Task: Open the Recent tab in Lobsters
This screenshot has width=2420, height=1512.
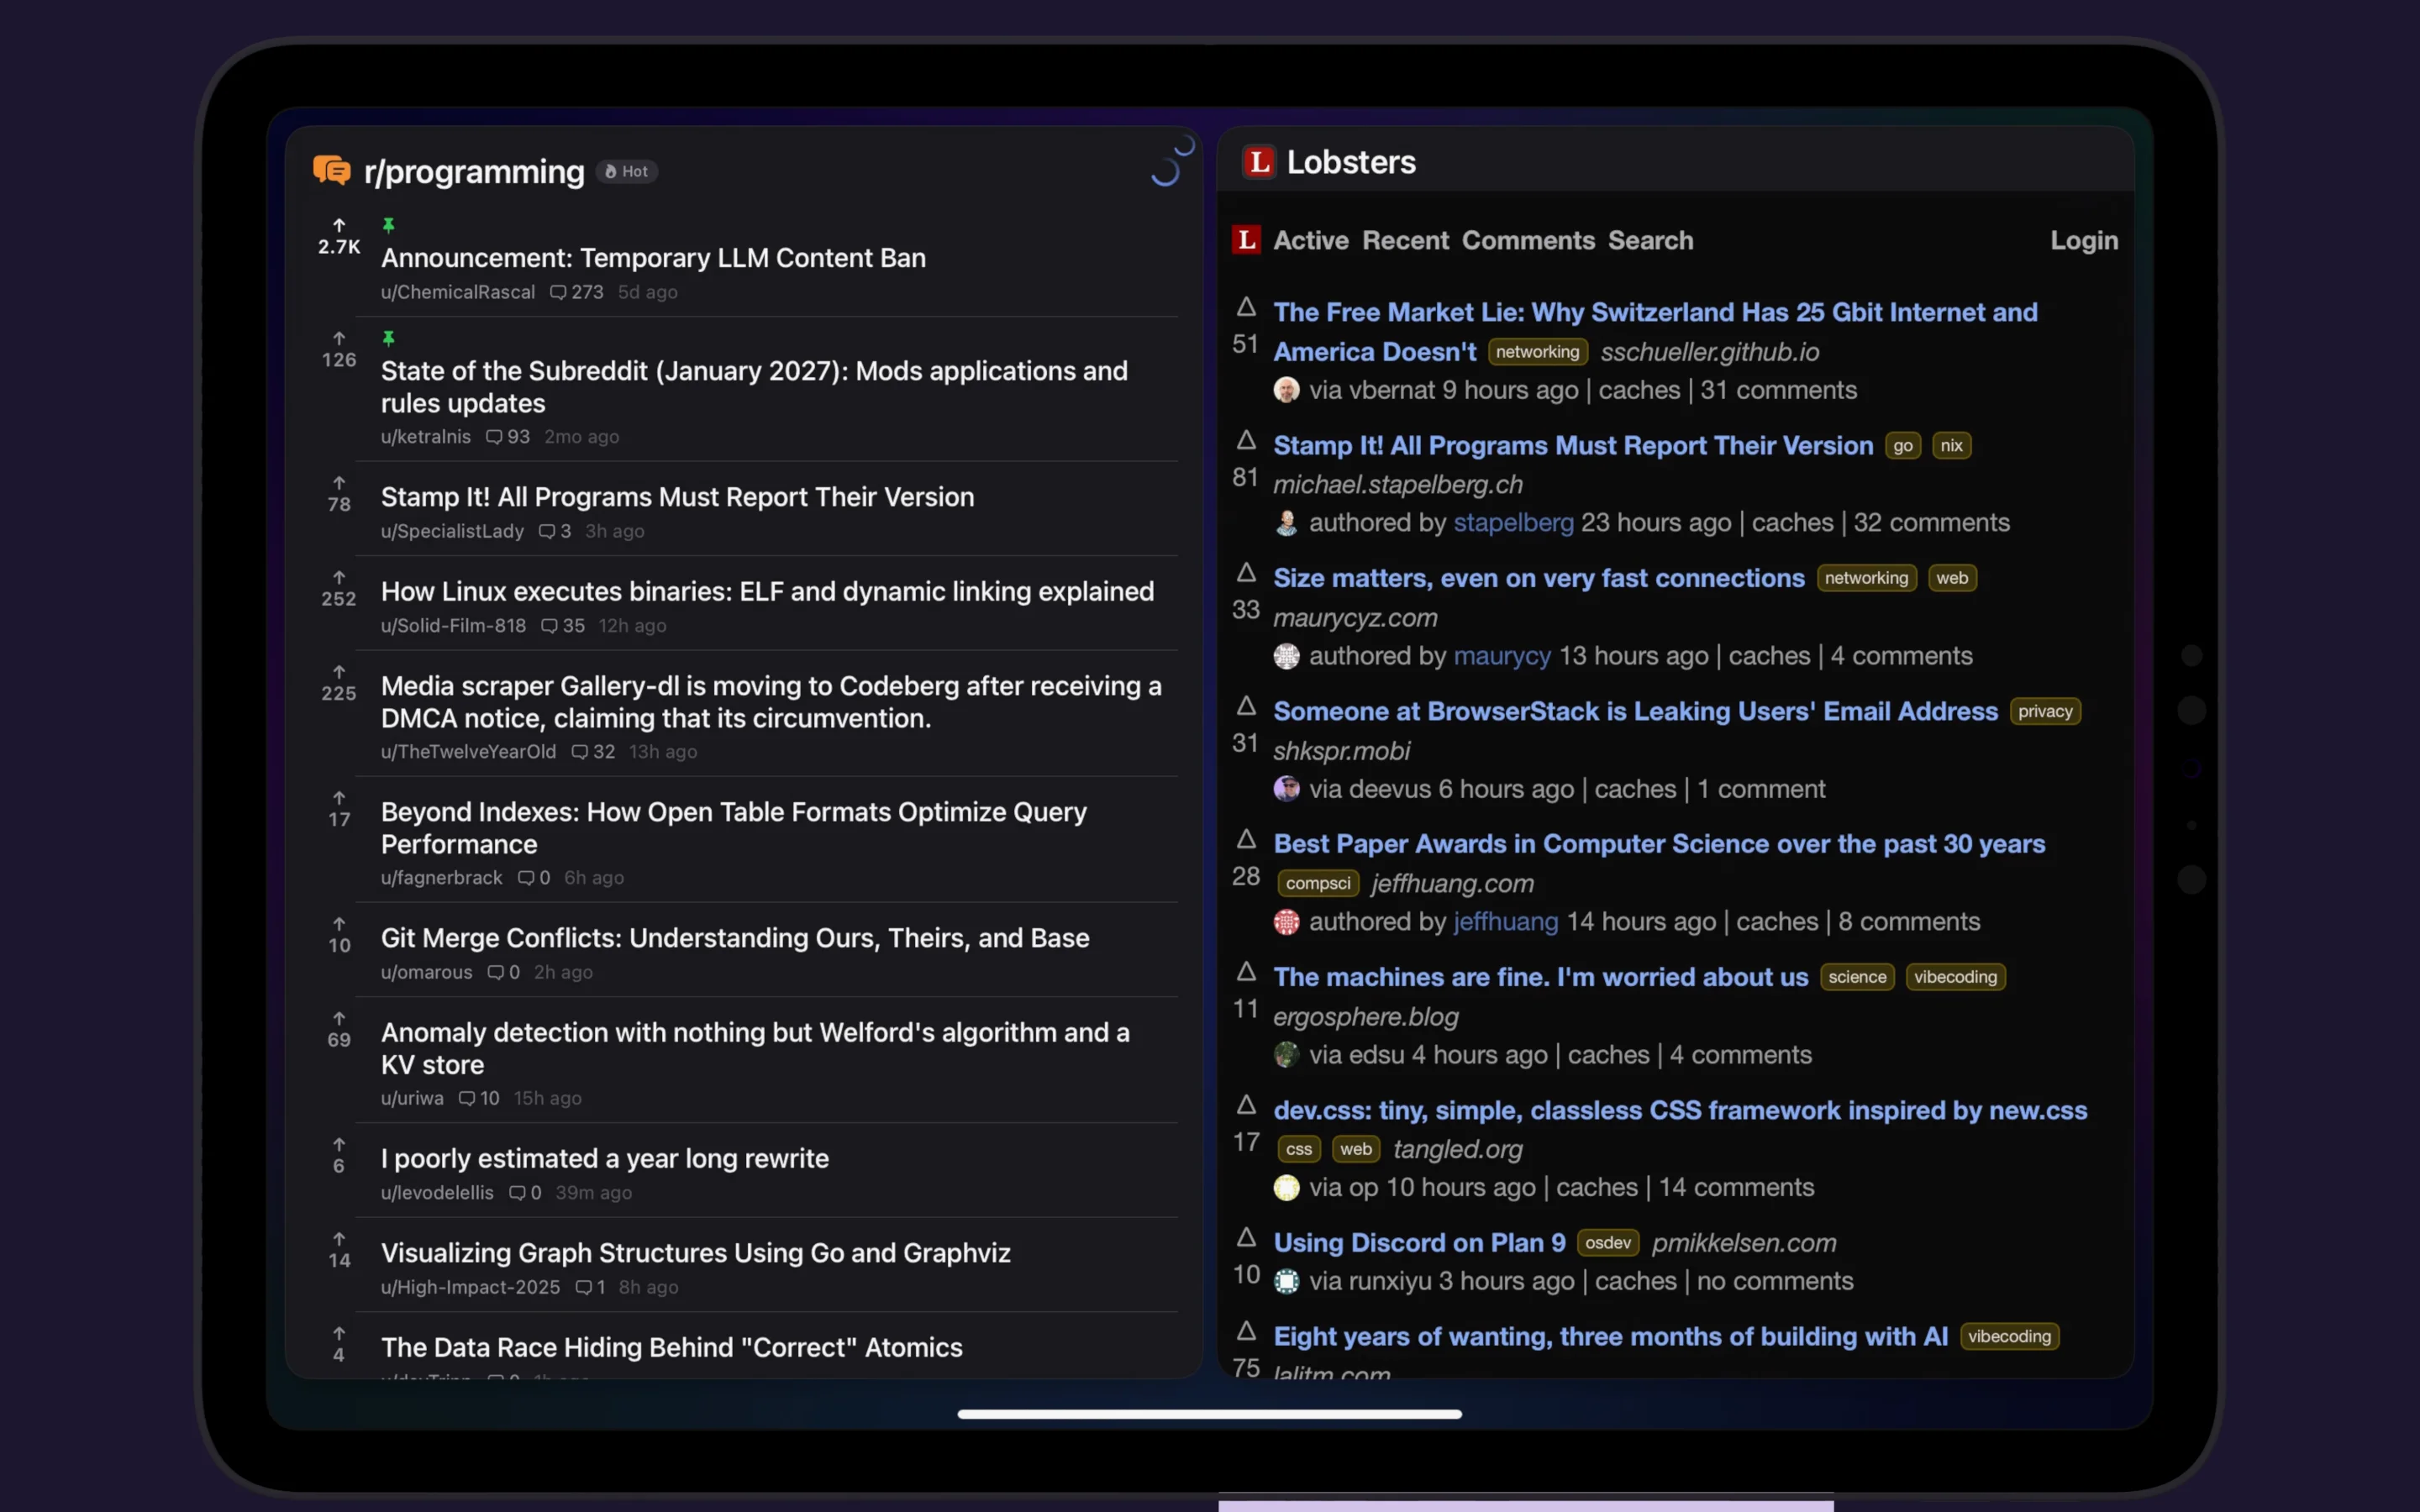Action: 1405,241
